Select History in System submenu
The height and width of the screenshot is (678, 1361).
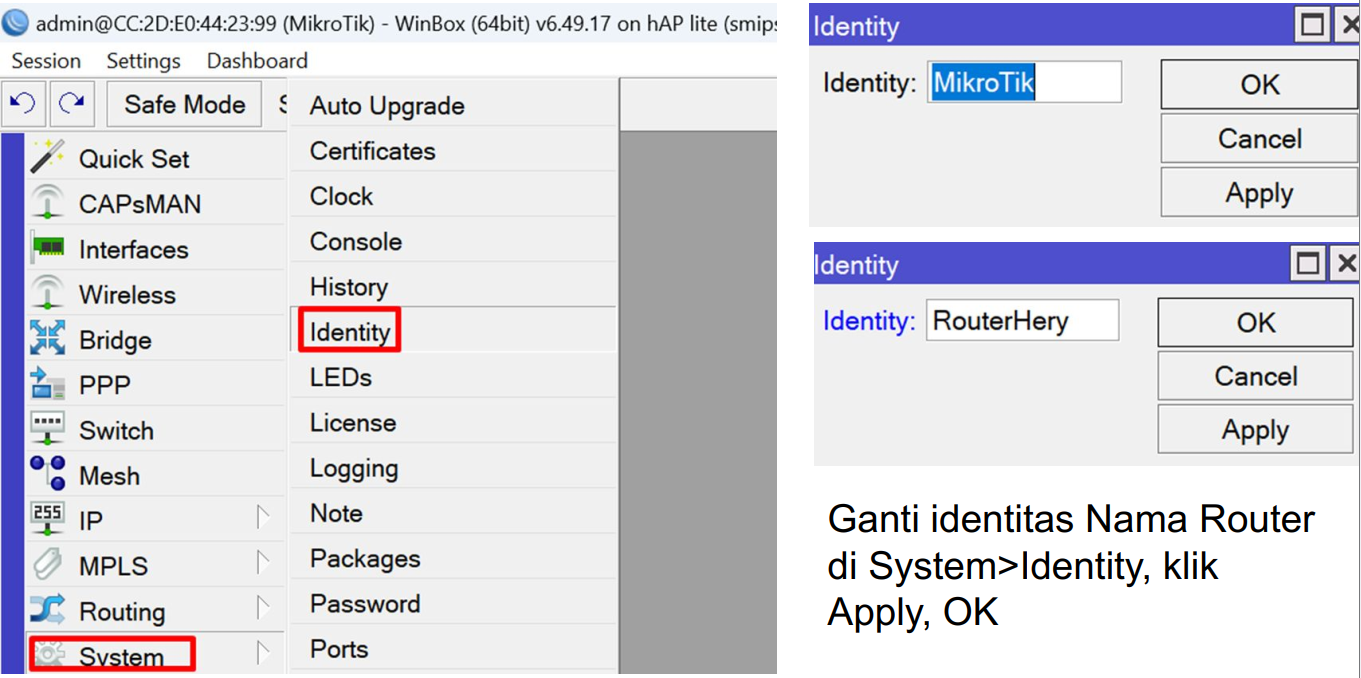(453, 287)
